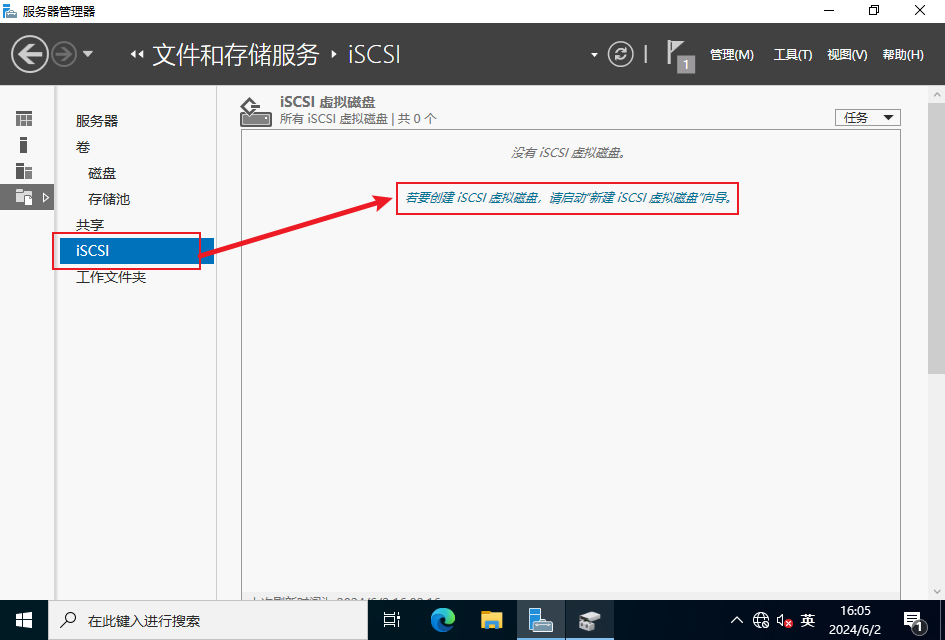Expand the 任务 dropdown
Image resolution: width=945 pixels, height=640 pixels.
click(x=867, y=118)
